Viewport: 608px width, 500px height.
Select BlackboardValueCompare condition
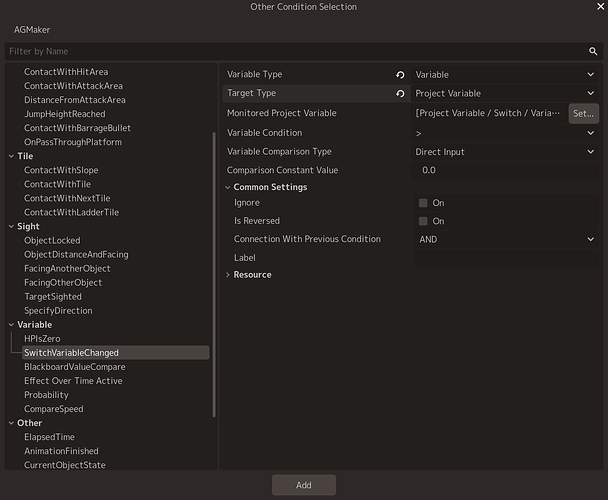[x=74, y=367]
